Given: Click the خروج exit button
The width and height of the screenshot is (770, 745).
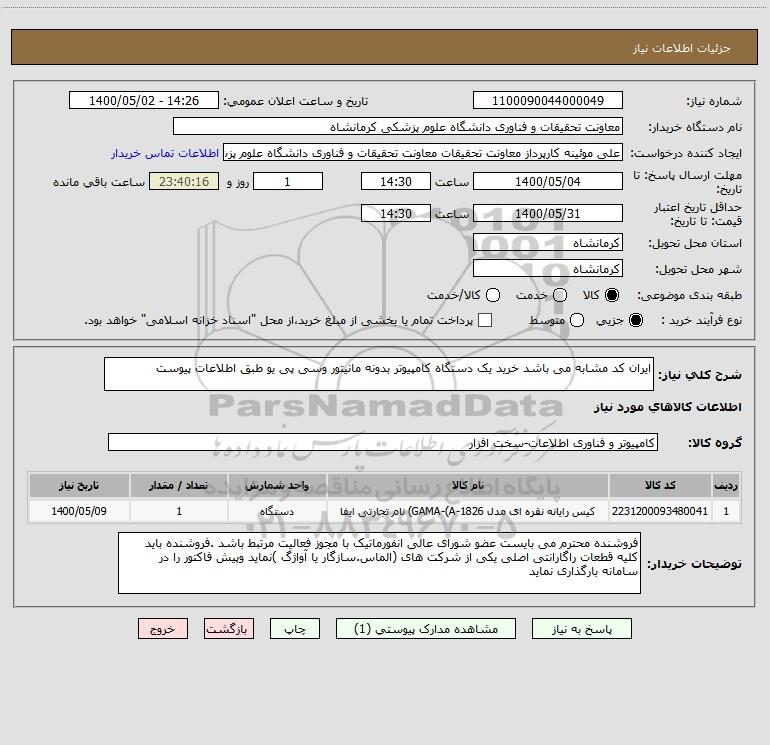Looking at the screenshot, I should point(163,629).
